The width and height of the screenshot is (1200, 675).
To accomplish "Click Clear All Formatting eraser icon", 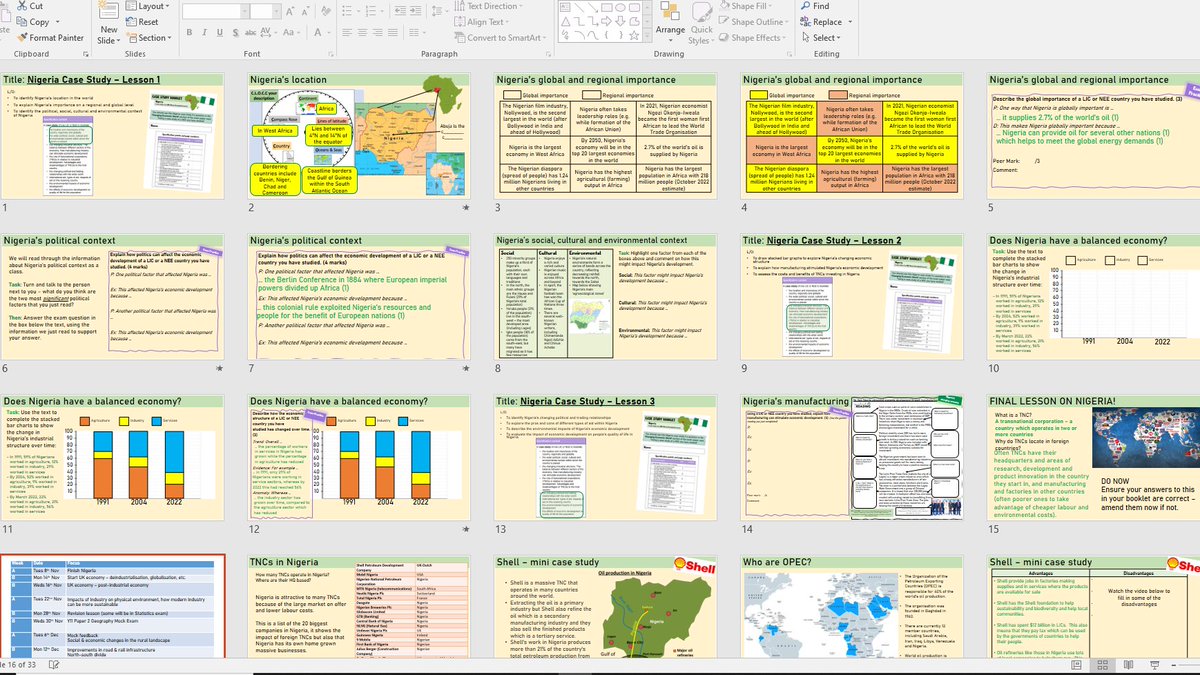I will coord(326,11).
